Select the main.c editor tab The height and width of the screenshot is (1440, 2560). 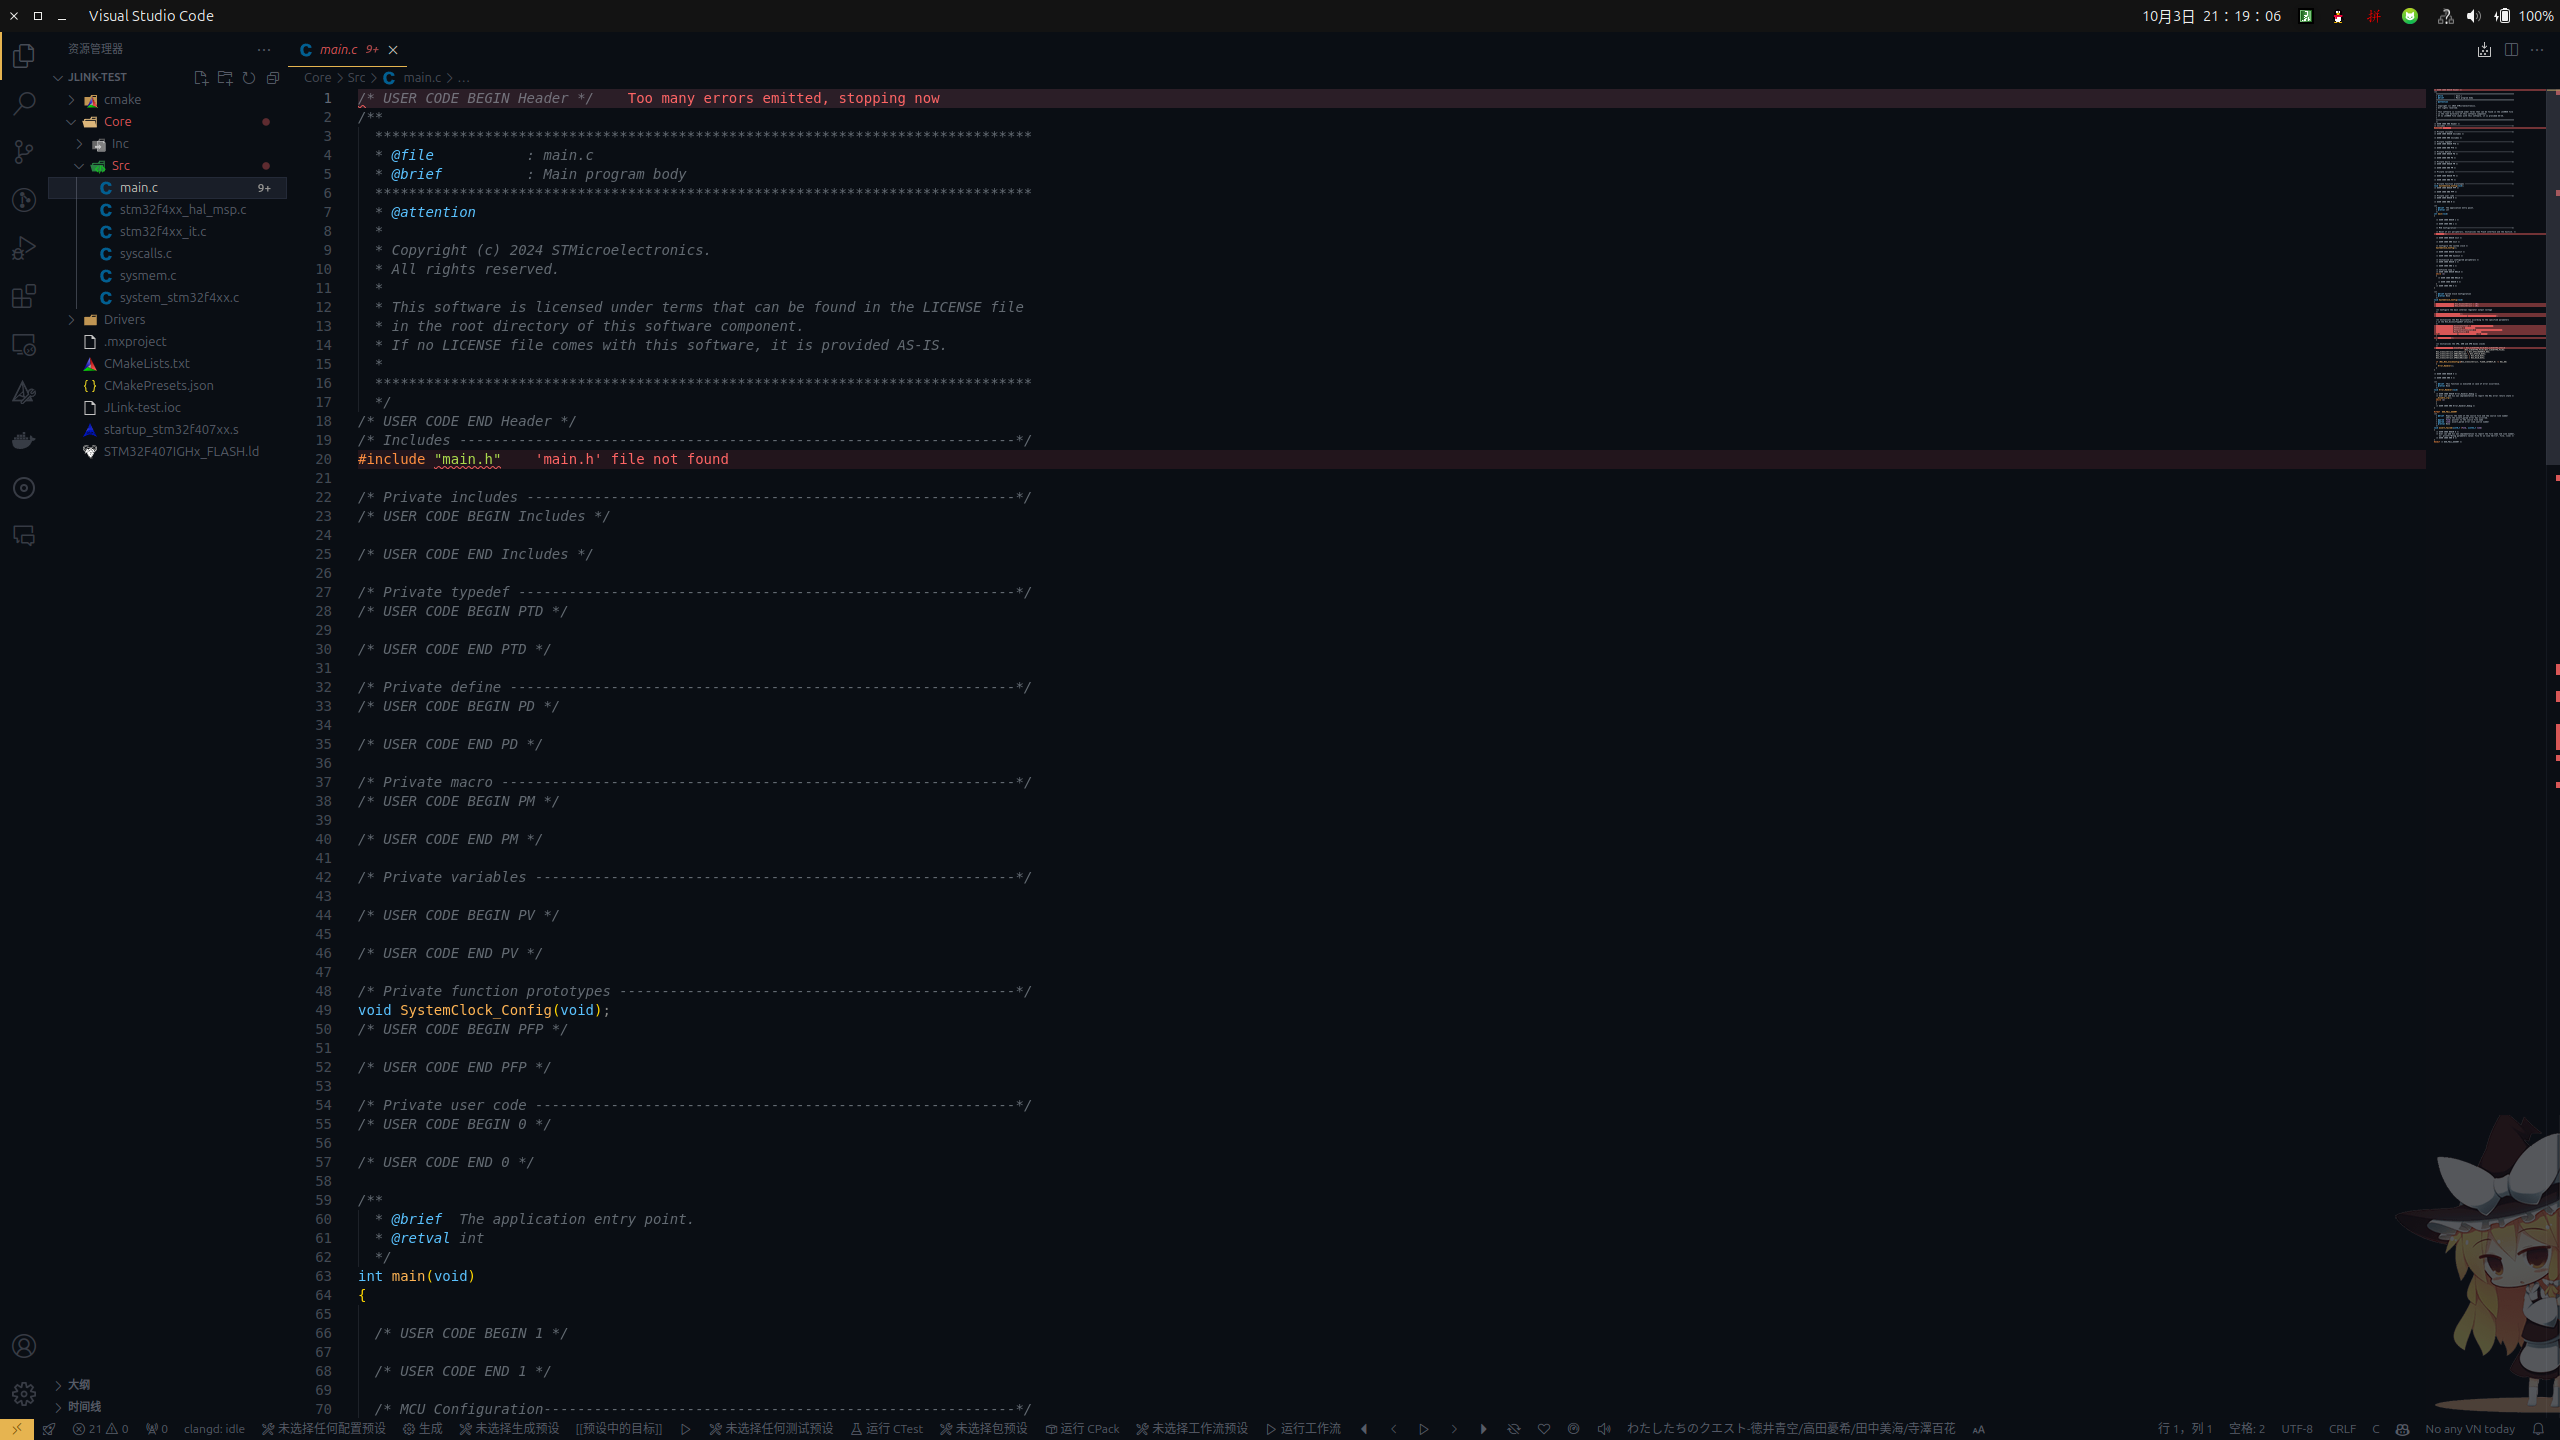point(338,49)
